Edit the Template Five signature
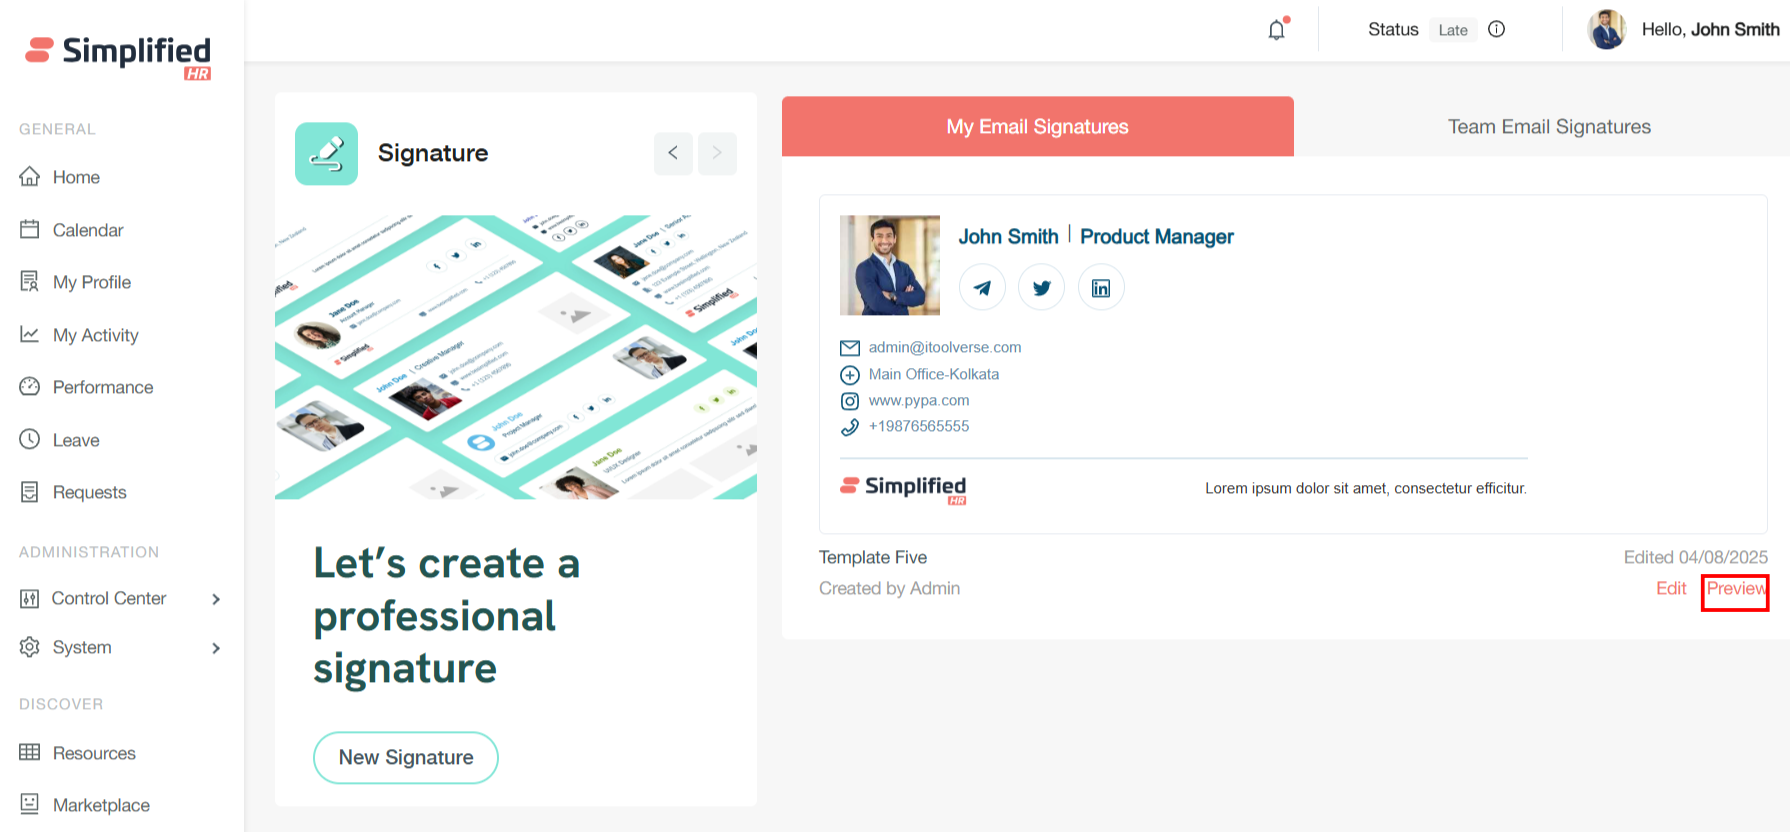The width and height of the screenshot is (1790, 832). coord(1670,589)
